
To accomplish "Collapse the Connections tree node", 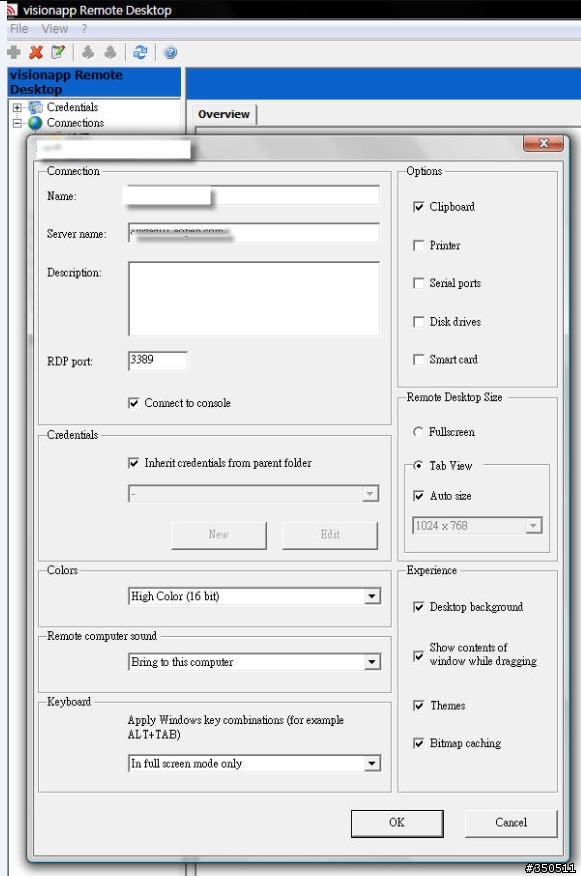I will pos(17,123).
